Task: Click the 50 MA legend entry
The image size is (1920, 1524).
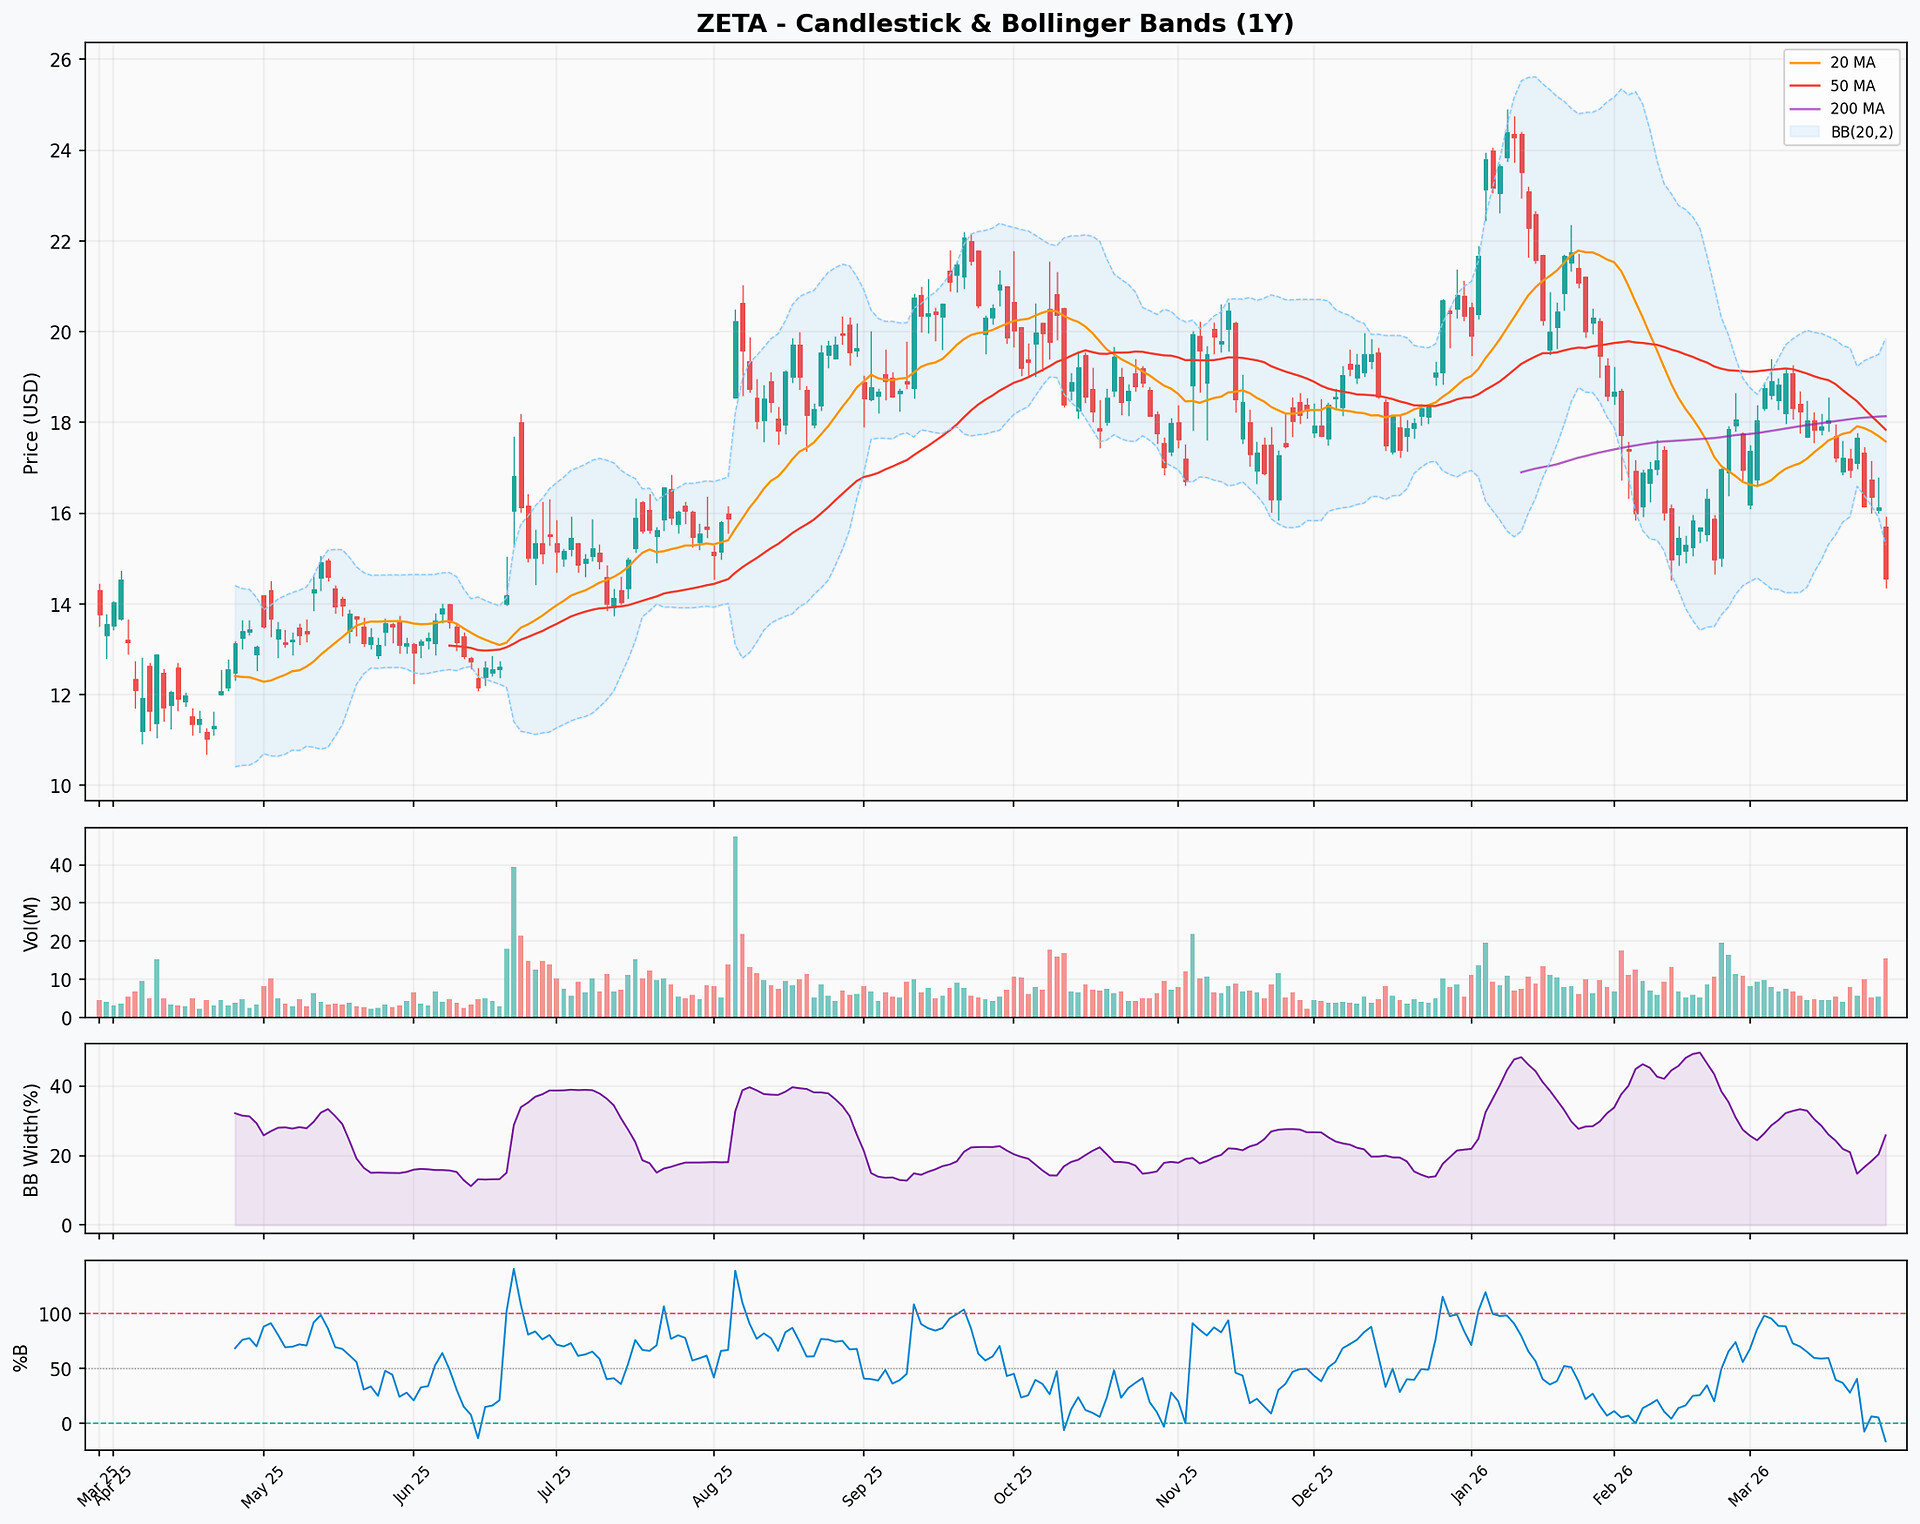Action: (x=1852, y=86)
